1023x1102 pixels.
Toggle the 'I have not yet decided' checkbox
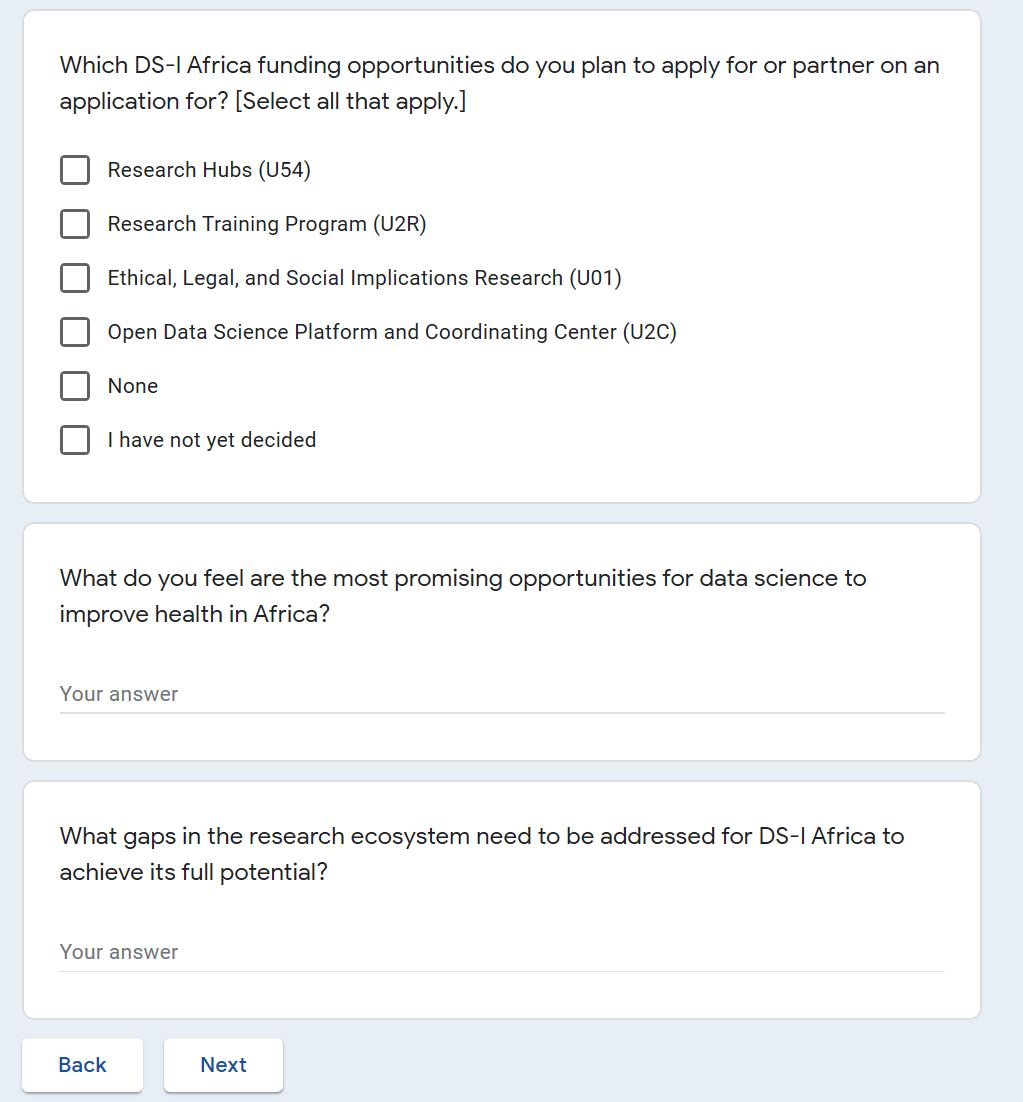[x=75, y=441]
